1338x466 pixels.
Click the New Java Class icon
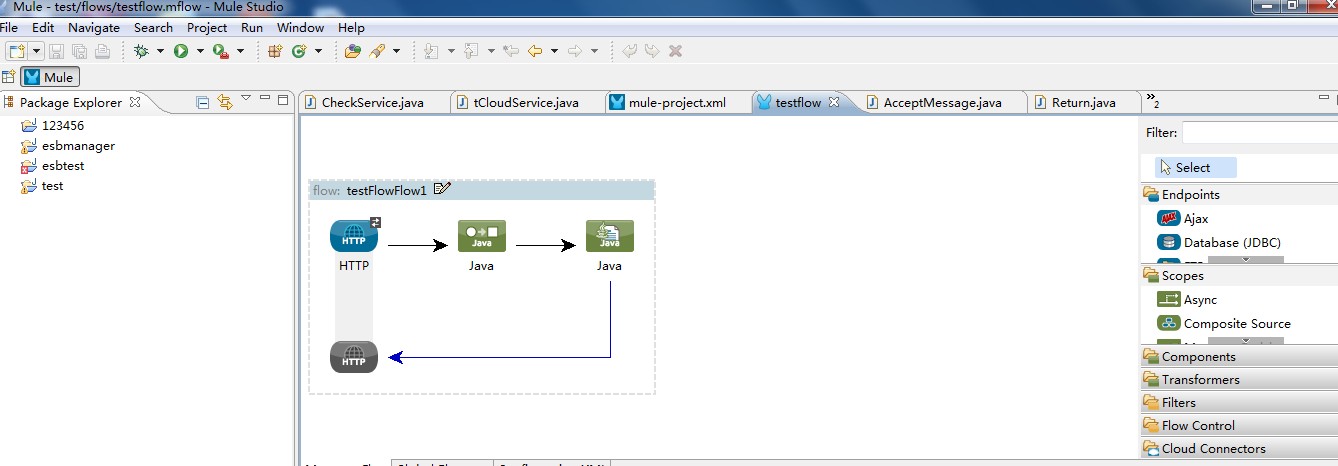click(298, 51)
